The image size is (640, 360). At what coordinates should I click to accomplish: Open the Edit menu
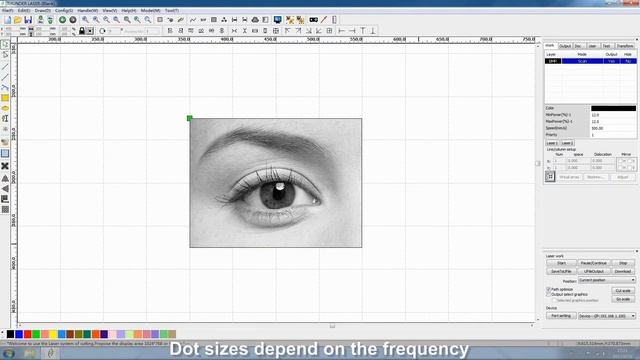click(24, 11)
